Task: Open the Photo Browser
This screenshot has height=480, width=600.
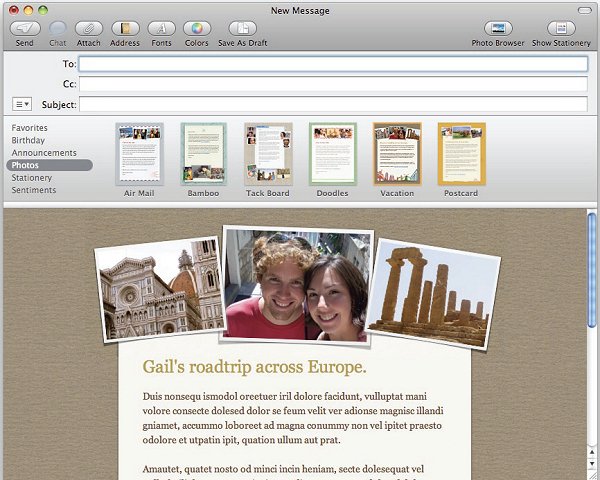Action: [x=498, y=29]
